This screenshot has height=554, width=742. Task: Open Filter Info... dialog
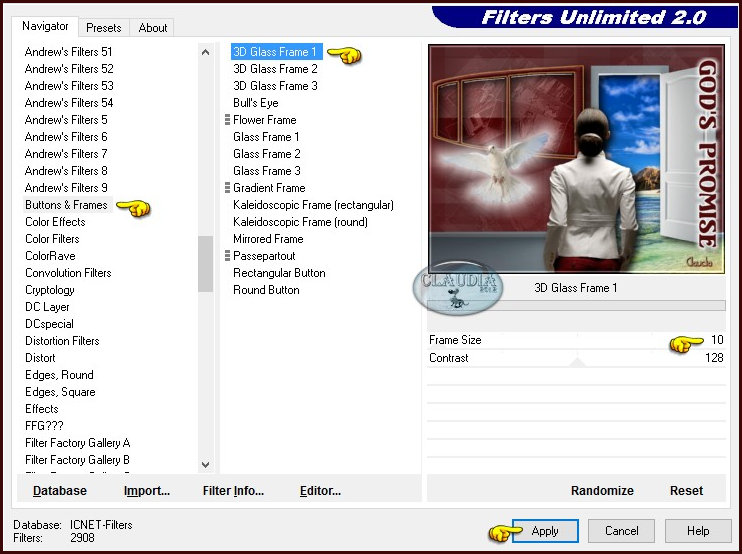(233, 491)
